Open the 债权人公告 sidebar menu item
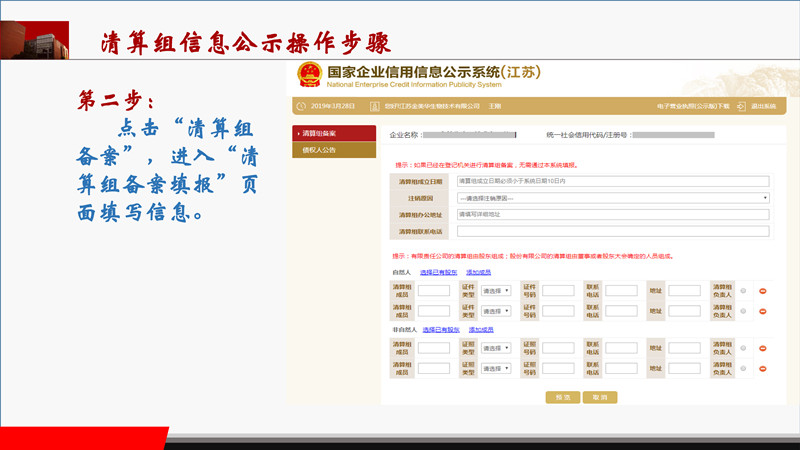The image size is (800, 450). pos(334,150)
